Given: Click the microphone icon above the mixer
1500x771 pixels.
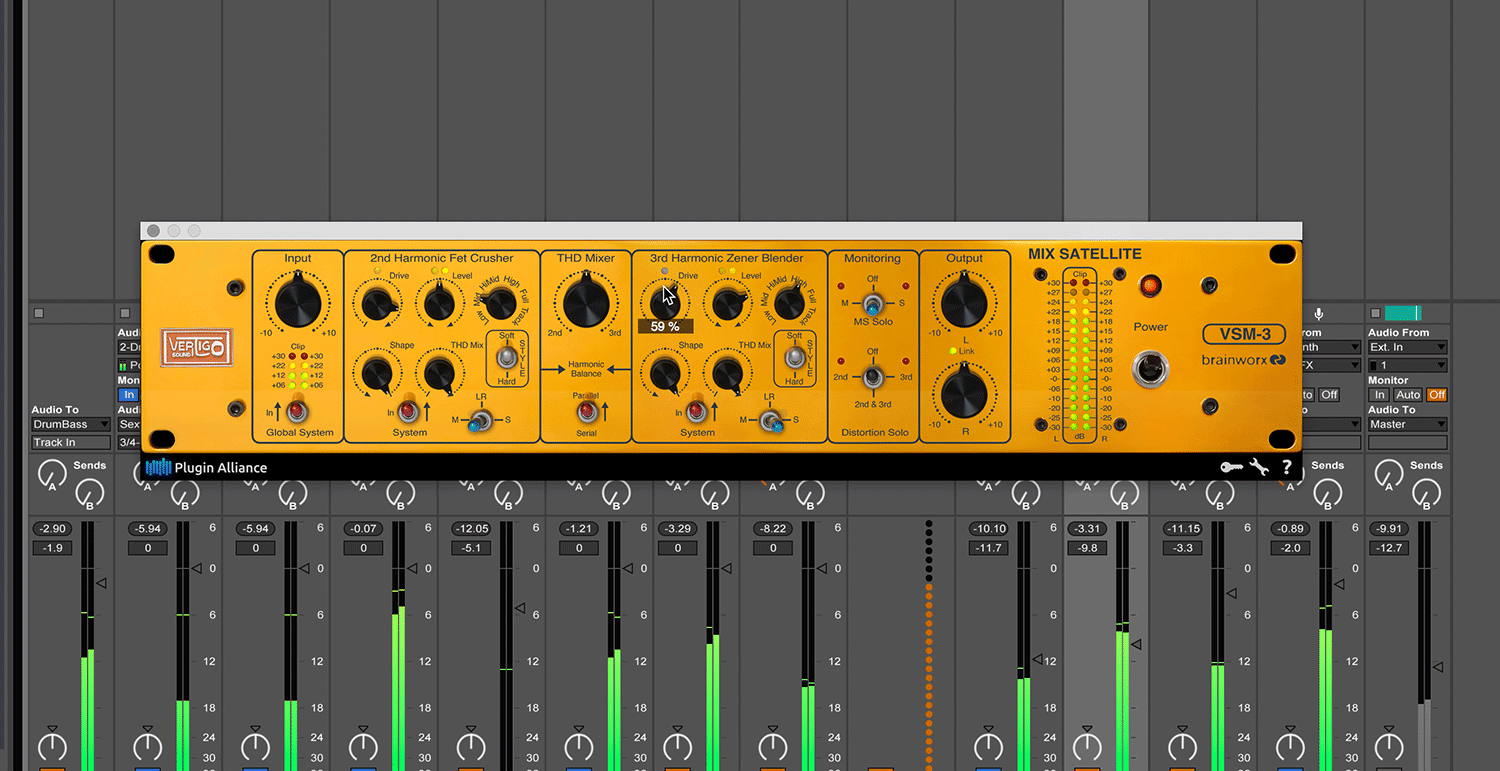Looking at the screenshot, I should pos(1318,314).
